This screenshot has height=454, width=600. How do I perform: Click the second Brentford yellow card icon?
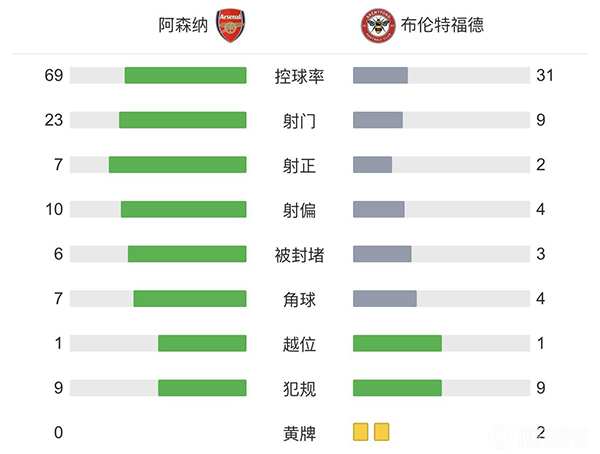click(381, 432)
